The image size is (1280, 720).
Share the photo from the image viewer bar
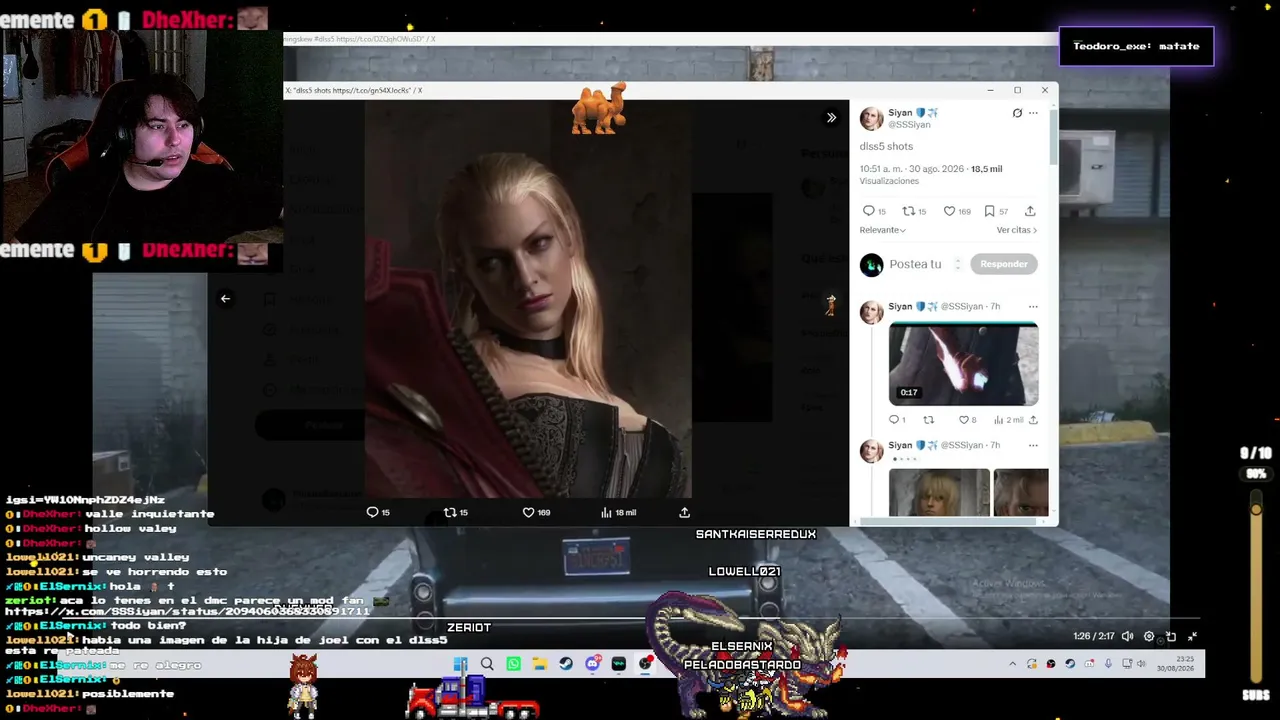(685, 512)
